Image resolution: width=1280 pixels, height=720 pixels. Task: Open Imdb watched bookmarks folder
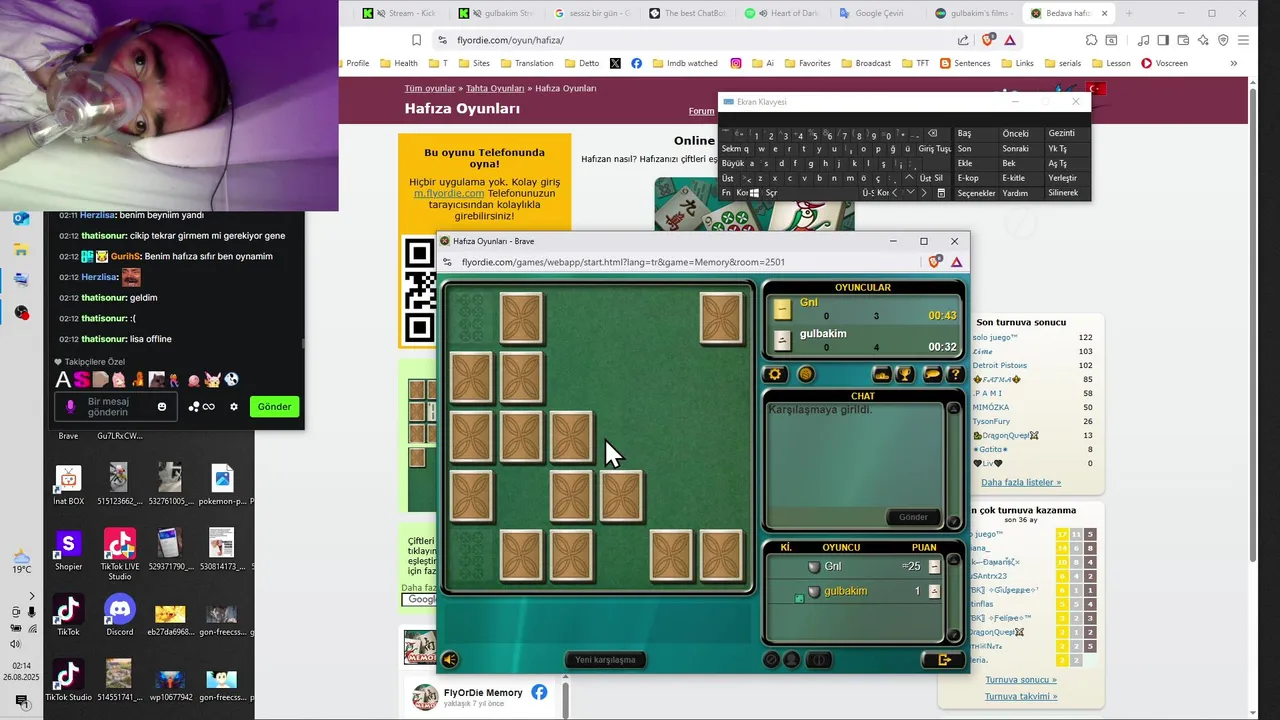[686, 63]
